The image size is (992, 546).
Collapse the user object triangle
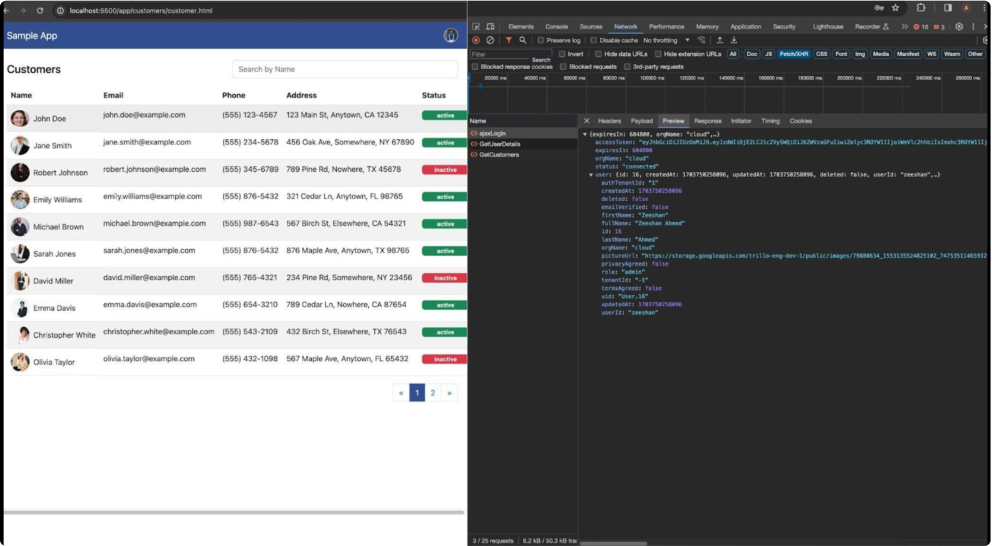click(x=591, y=175)
